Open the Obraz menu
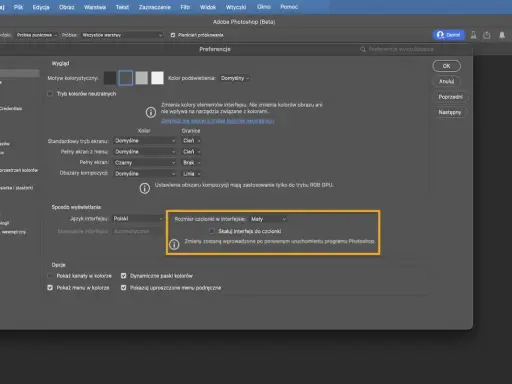 [x=67, y=7]
